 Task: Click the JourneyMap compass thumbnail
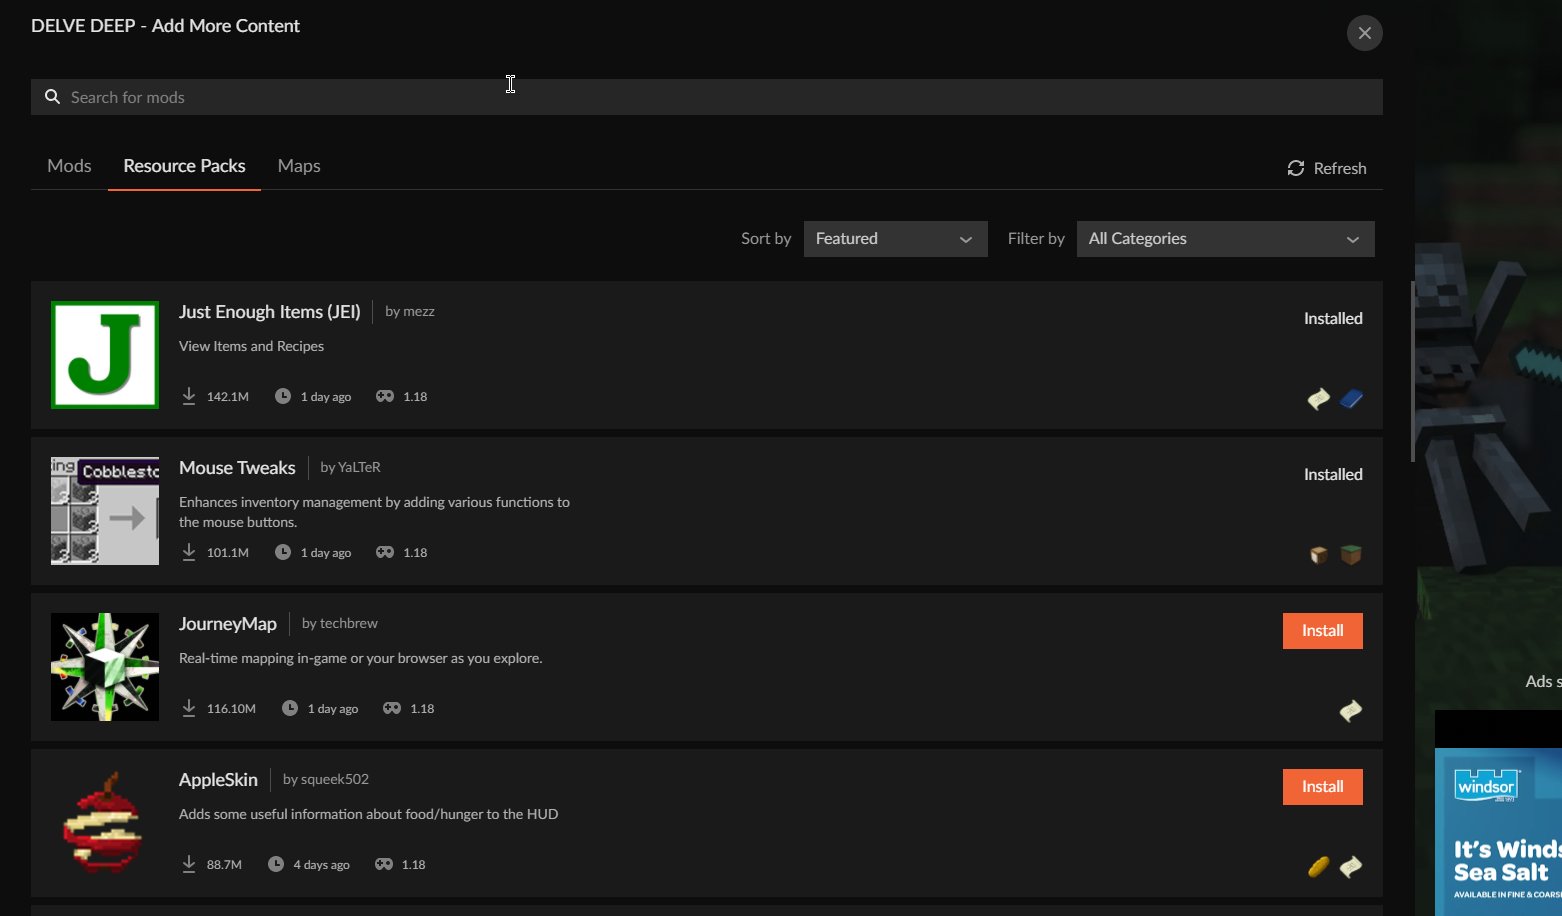[x=105, y=667]
